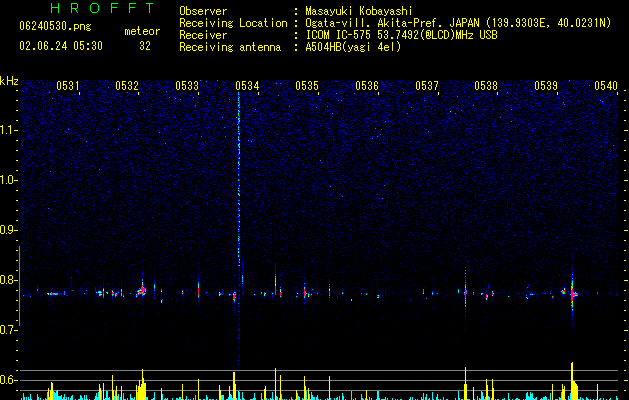Image resolution: width=629 pixels, height=400 pixels.
Task: Click the ICOM IC-575 receiver value
Action: click(401, 35)
